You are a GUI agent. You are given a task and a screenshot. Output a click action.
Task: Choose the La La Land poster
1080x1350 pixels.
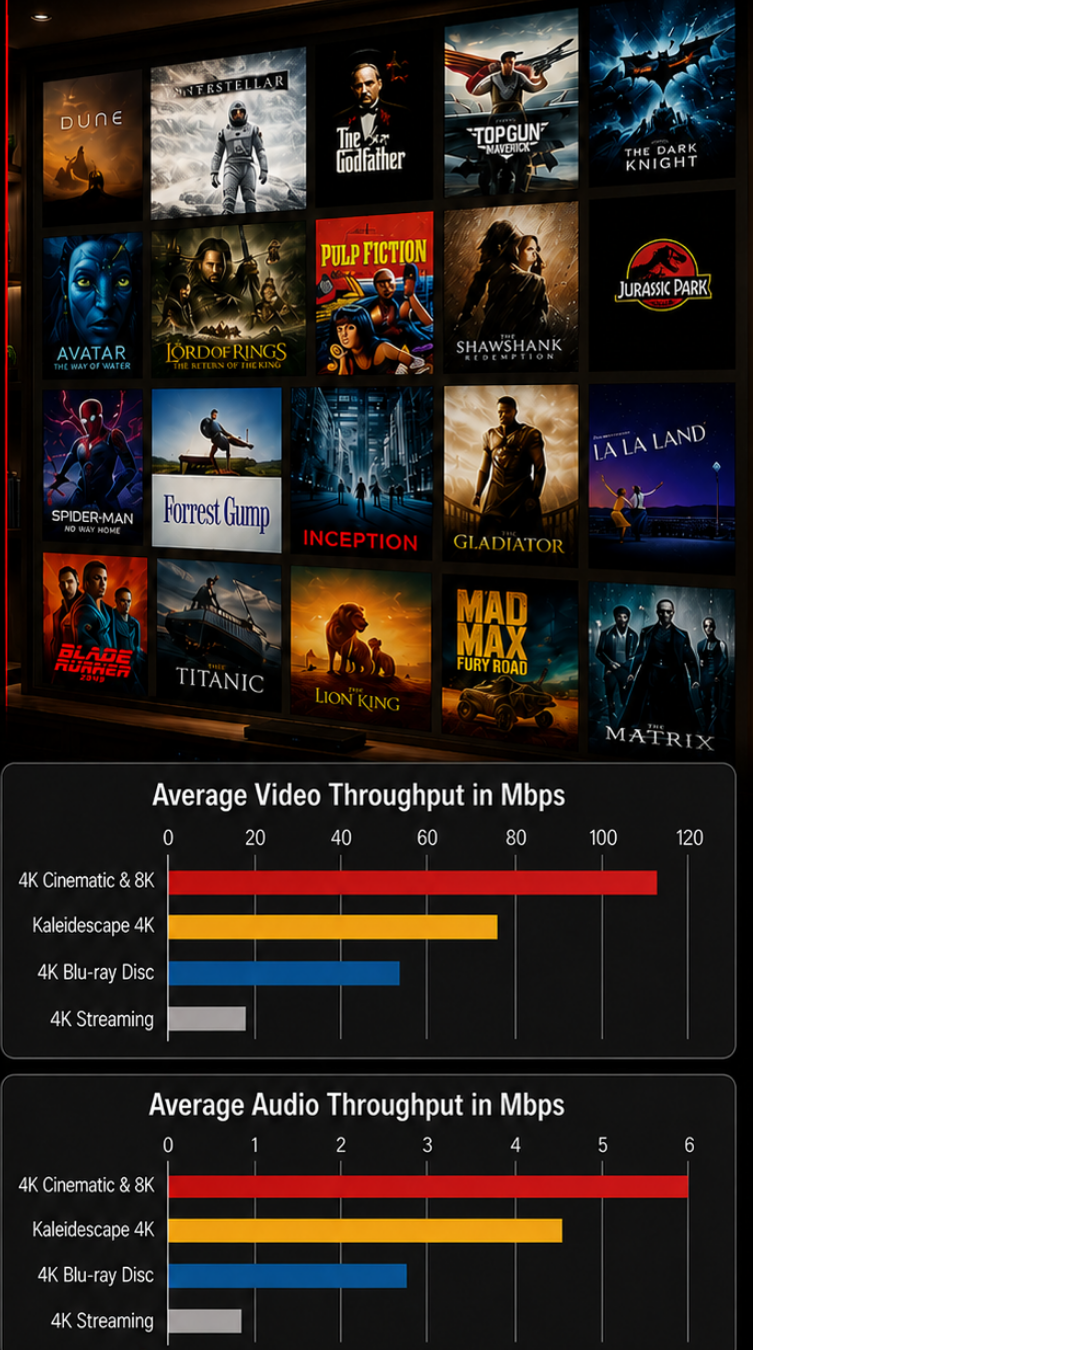coord(662,478)
